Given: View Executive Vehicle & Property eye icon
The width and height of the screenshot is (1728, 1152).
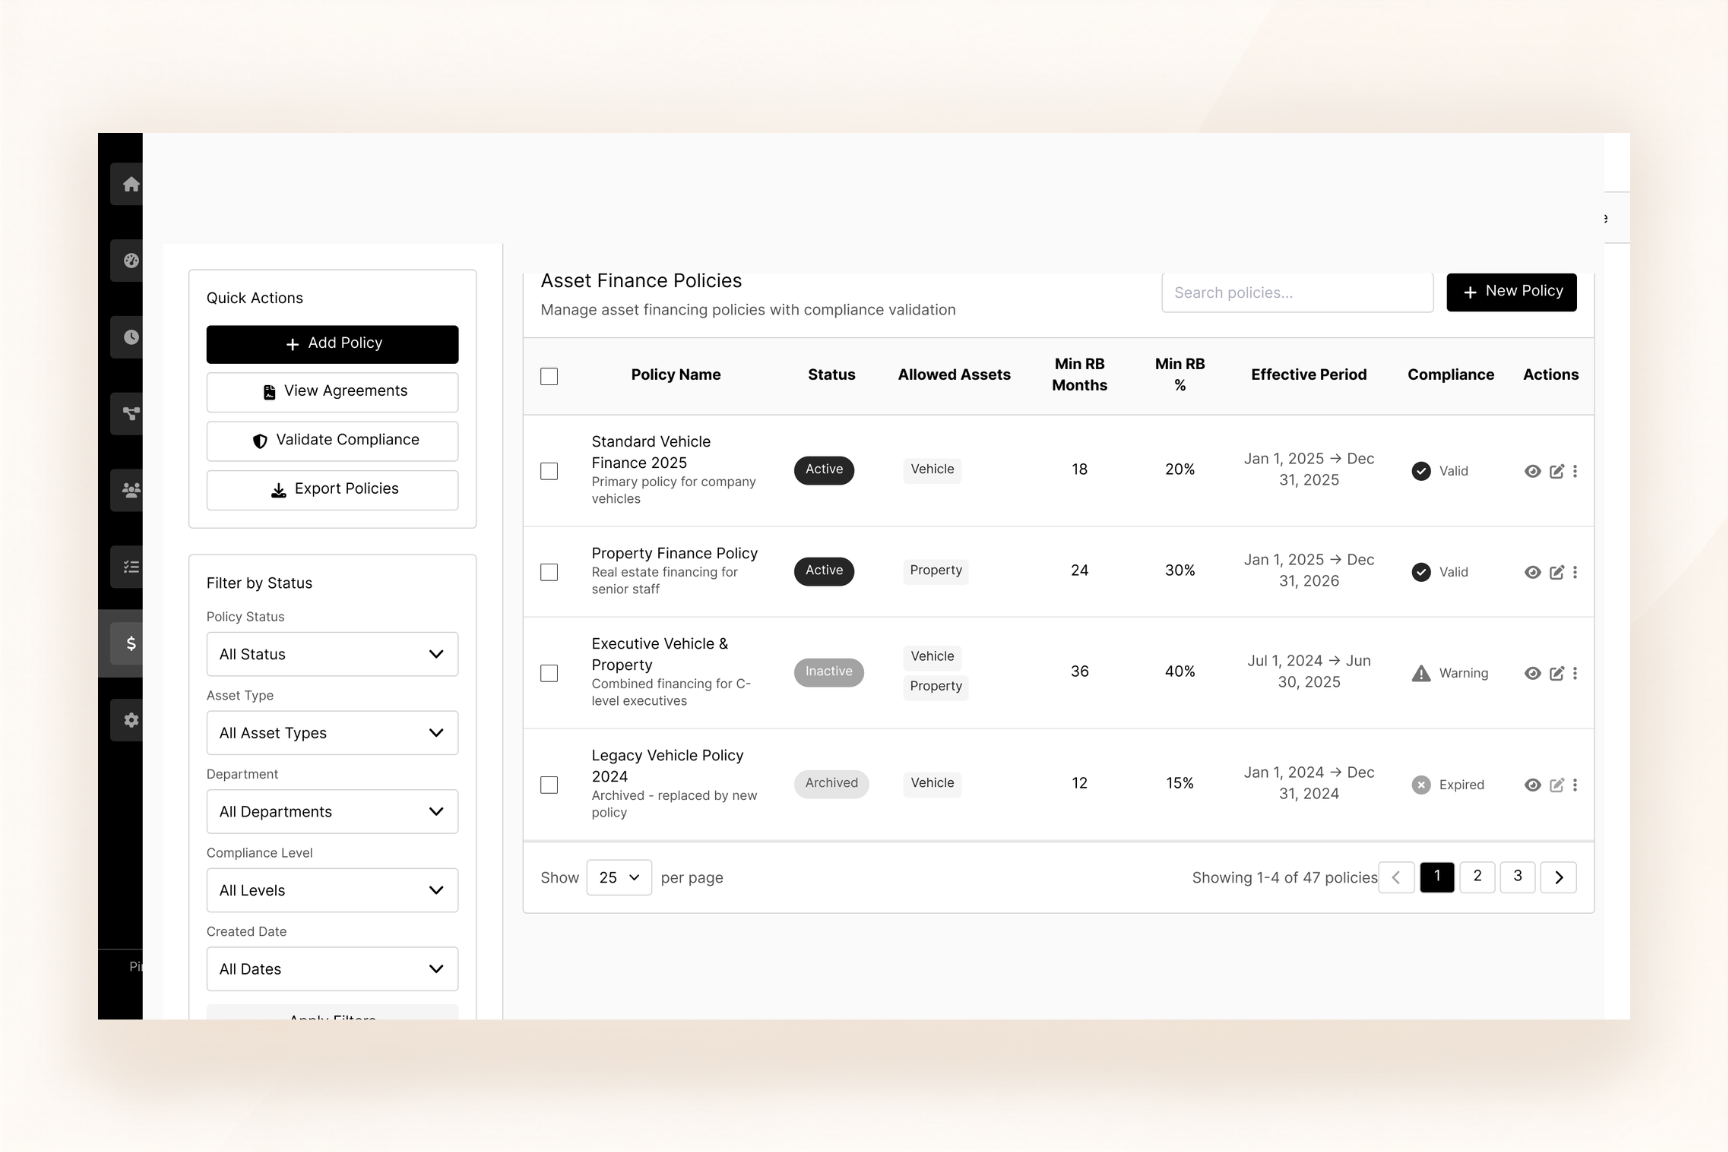Looking at the screenshot, I should pyautogui.click(x=1532, y=673).
